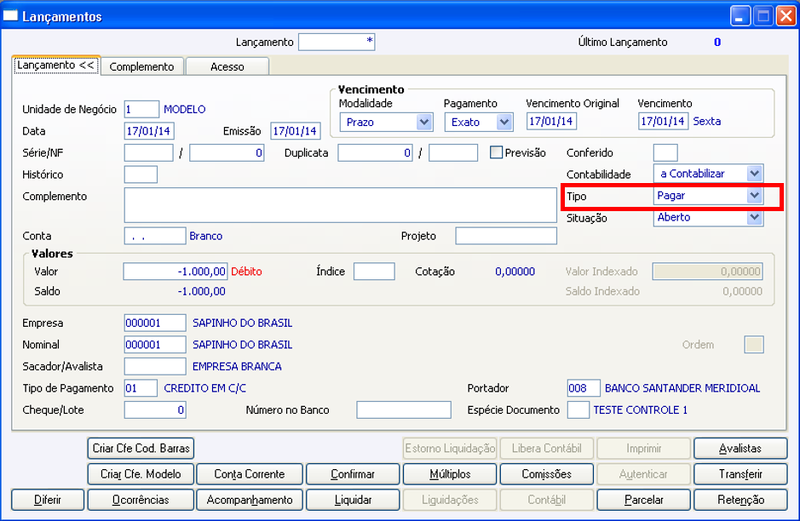Switch to the Complemento tab
Screen dimensions: 800x521
coord(142,67)
